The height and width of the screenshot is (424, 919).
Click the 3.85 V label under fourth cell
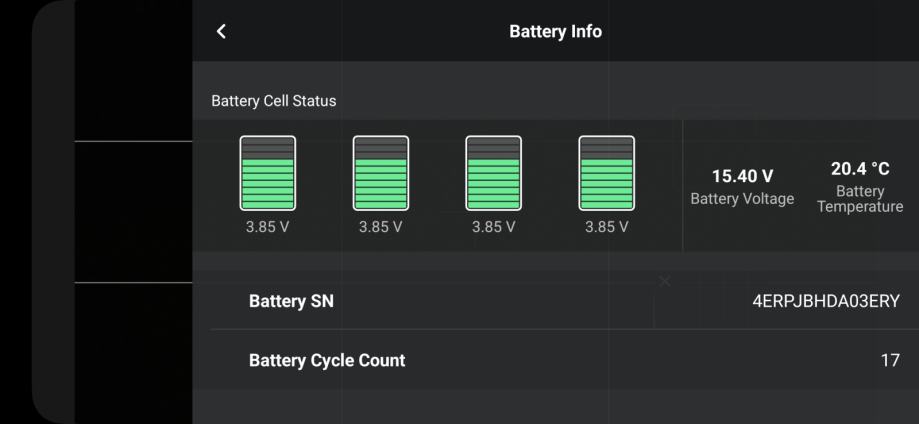pyautogui.click(x=606, y=227)
